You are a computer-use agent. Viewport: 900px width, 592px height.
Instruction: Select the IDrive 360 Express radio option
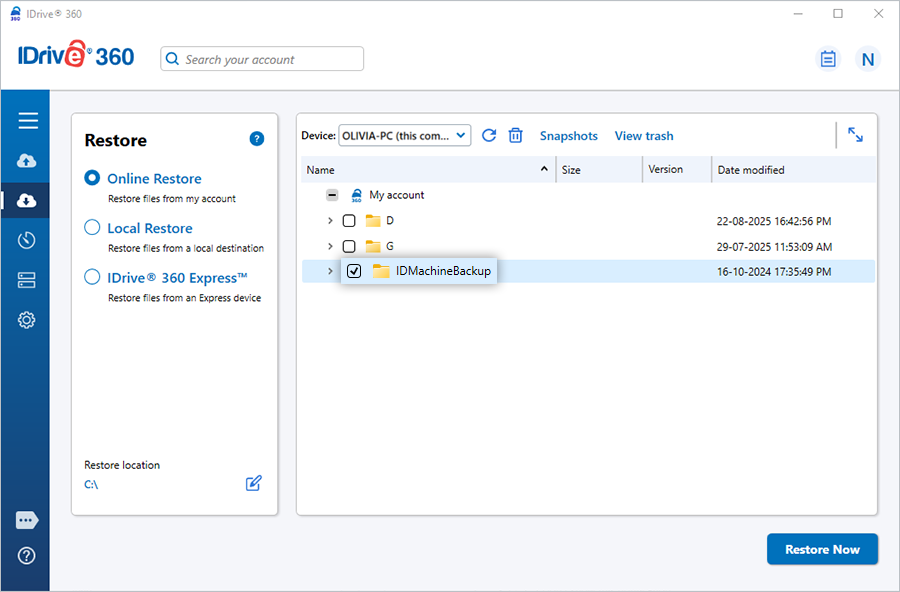tap(92, 277)
